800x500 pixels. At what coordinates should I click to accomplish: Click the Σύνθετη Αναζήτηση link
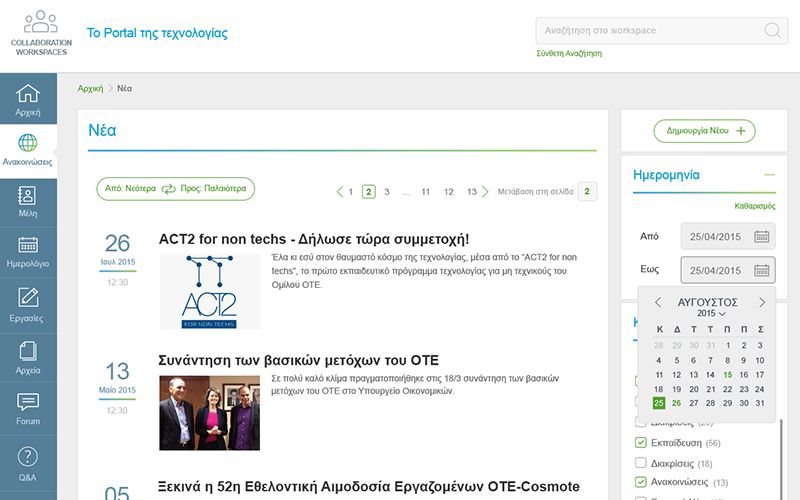(569, 54)
